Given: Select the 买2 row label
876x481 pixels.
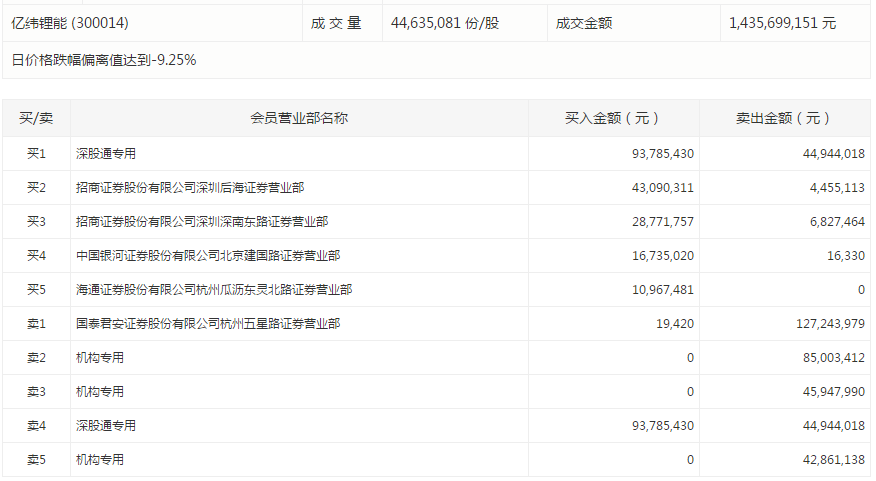Looking at the screenshot, I should pyautogui.click(x=36, y=188).
